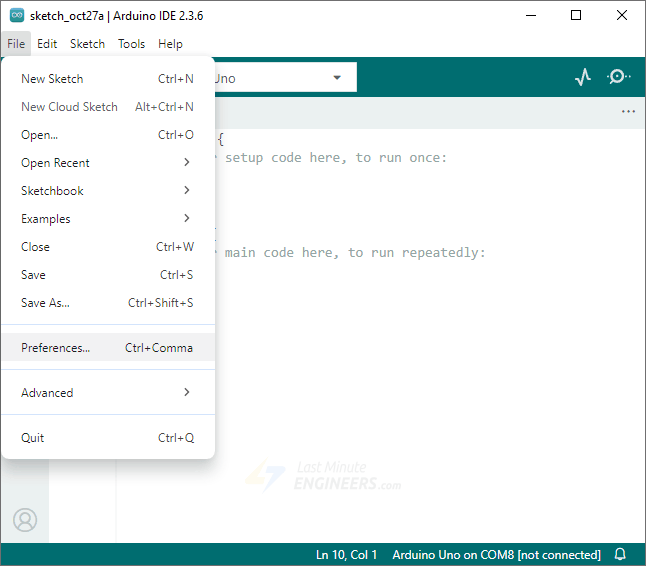Screen dimensions: 646x566
Task: Expand the Advanced submenu
Action: pos(108,393)
